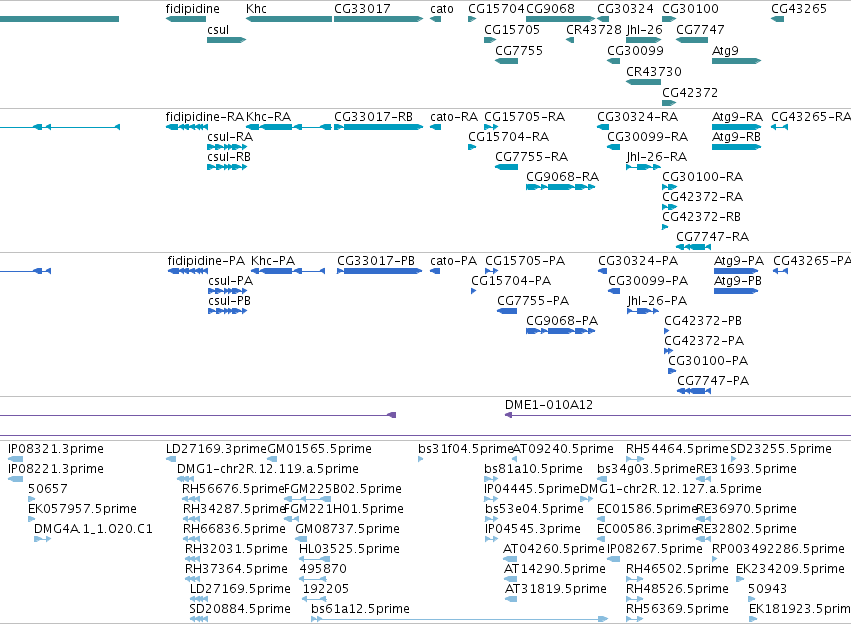Select the SD23255.5prime EST label

pyautogui.click(x=781, y=449)
